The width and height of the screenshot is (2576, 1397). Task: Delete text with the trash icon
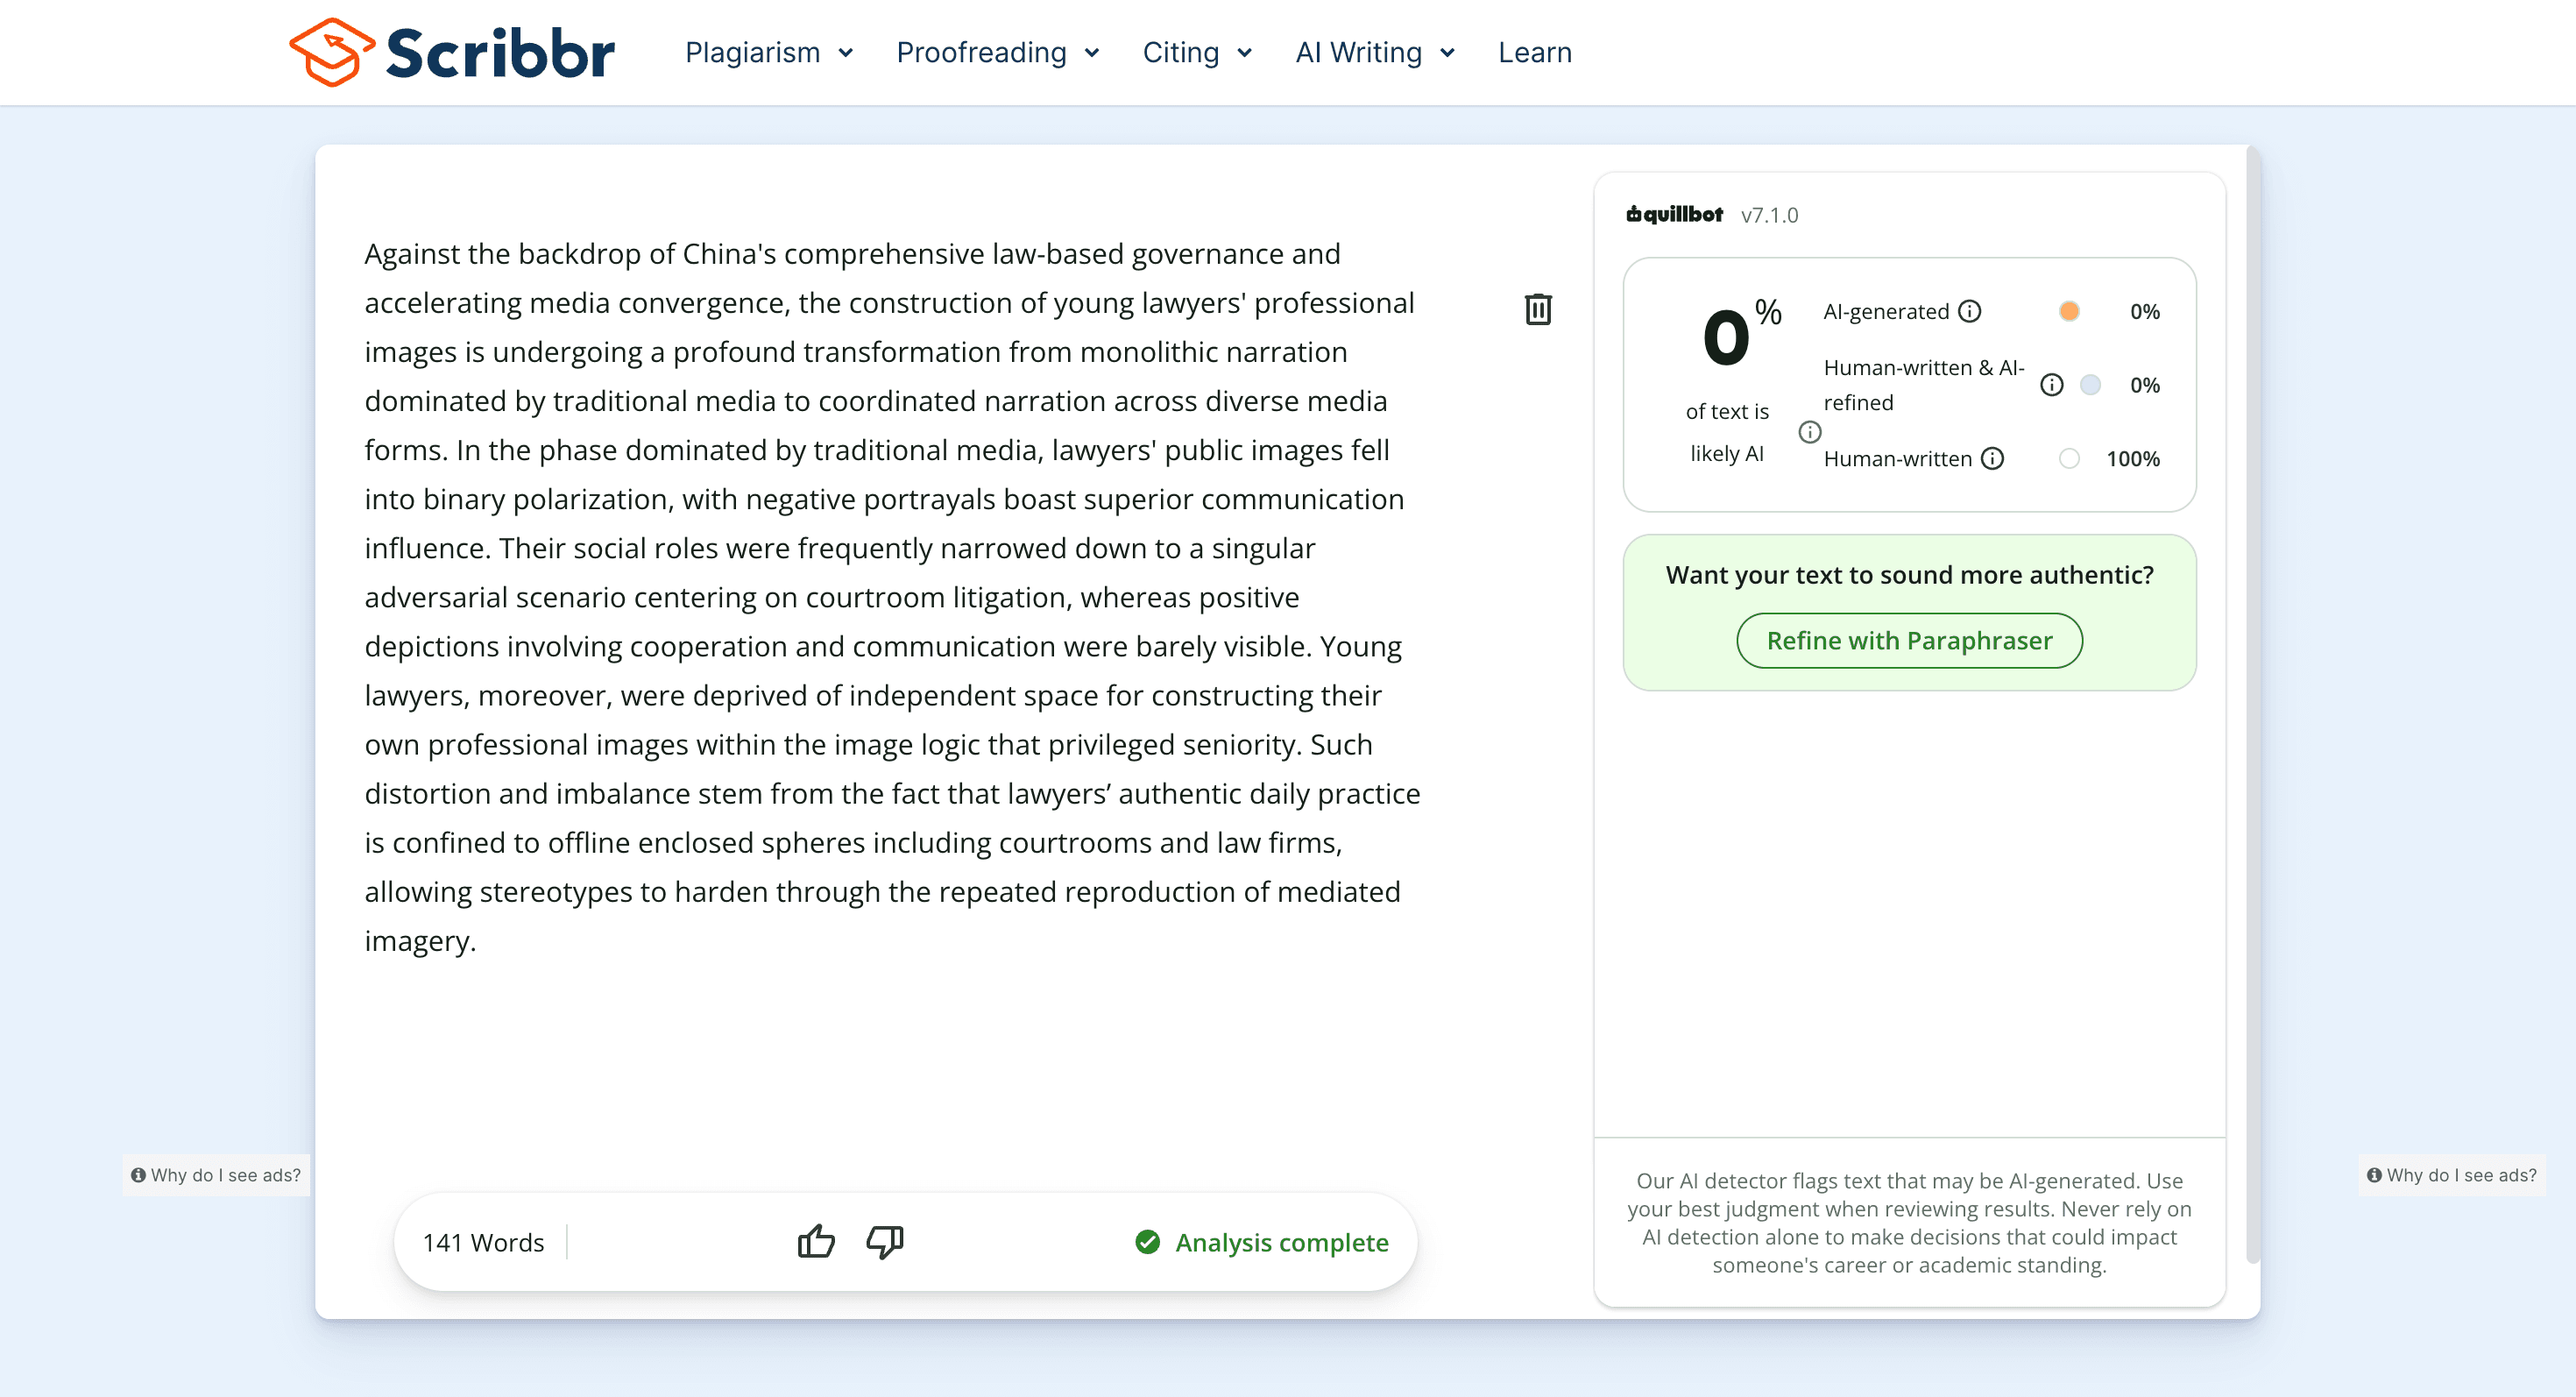1538,309
